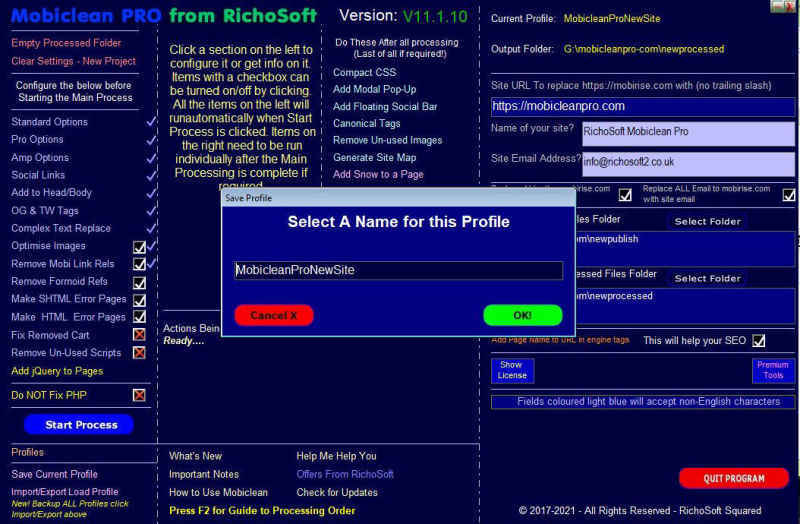Open Add to Head/Body section
This screenshot has width=800, height=524.
click(52, 192)
